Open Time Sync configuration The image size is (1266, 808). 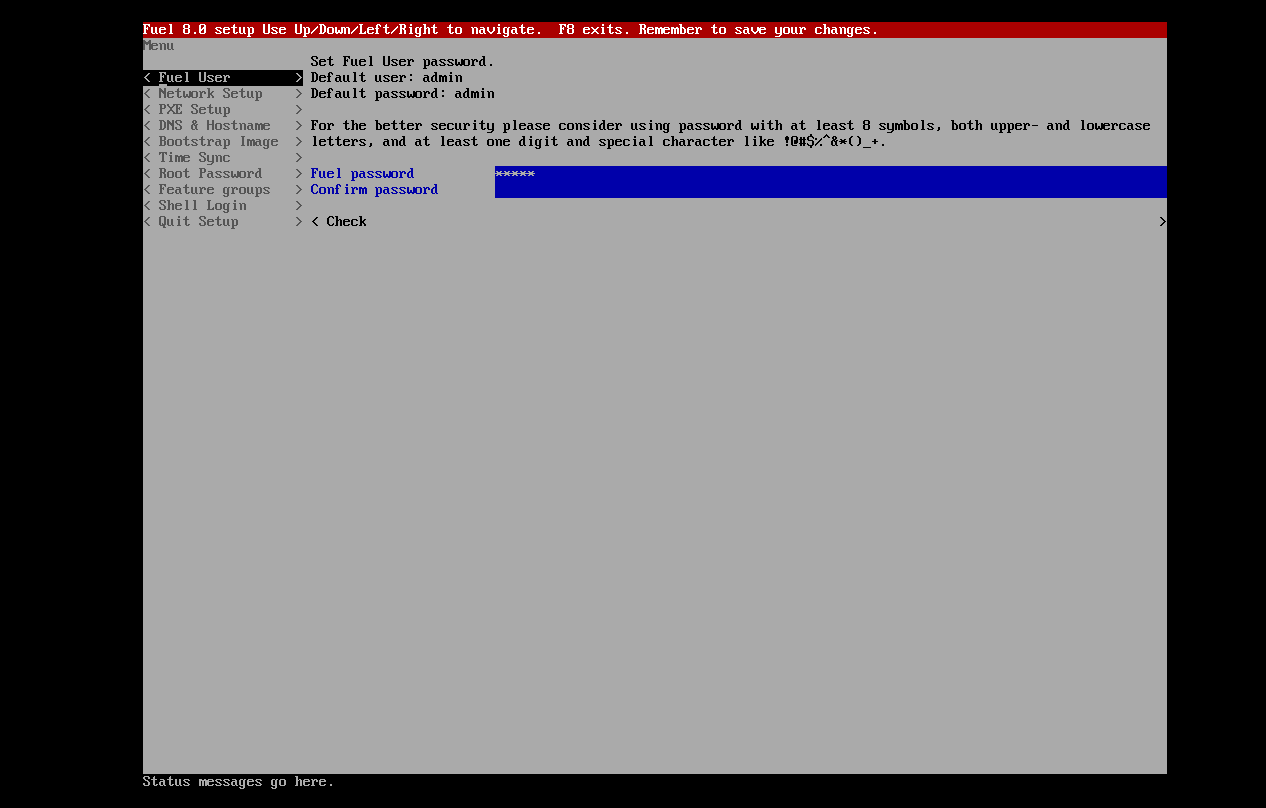click(x=222, y=158)
